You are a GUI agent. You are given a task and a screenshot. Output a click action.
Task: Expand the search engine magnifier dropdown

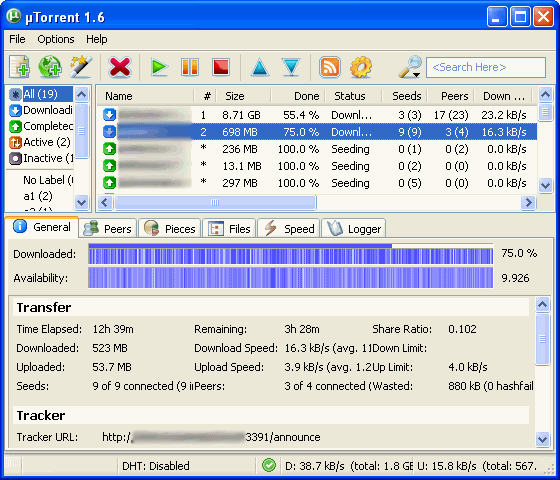410,67
